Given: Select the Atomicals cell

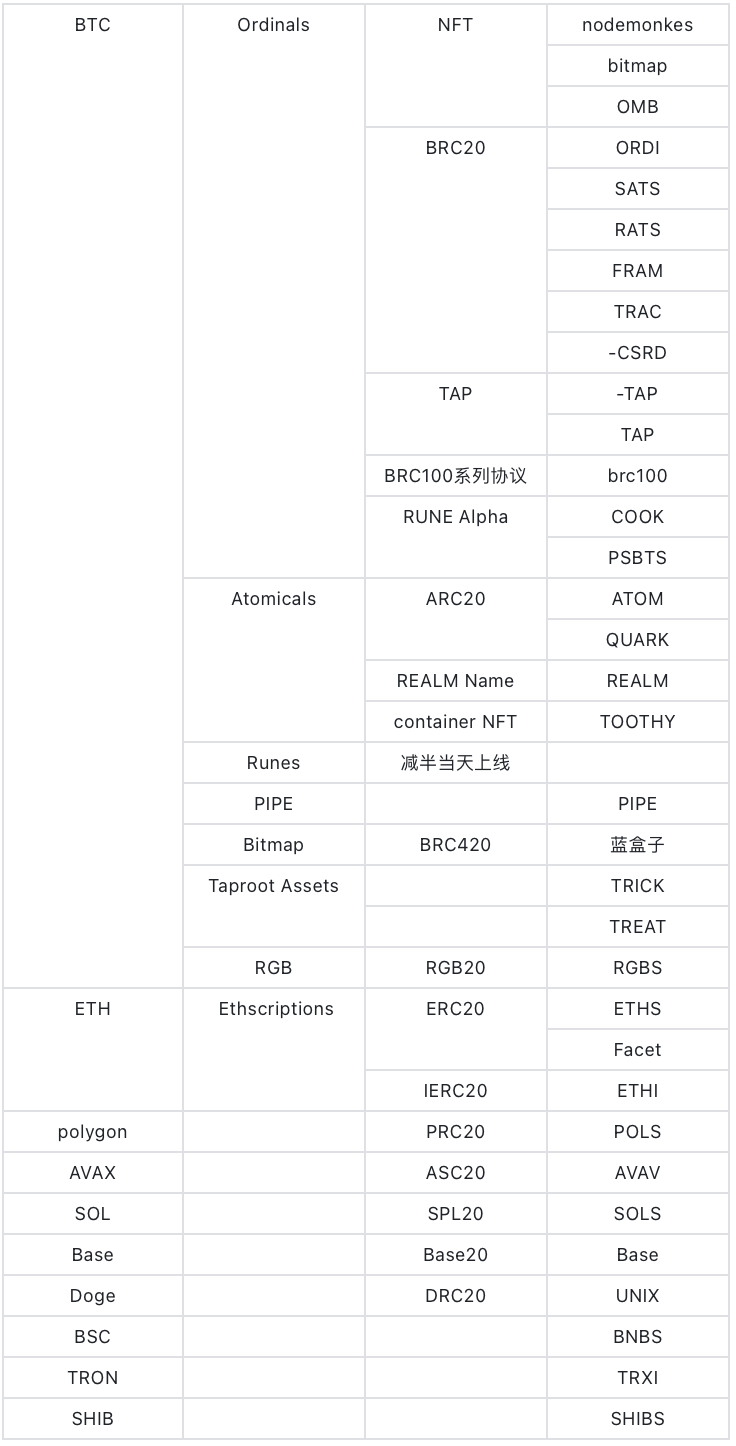Looking at the screenshot, I should click(273, 599).
